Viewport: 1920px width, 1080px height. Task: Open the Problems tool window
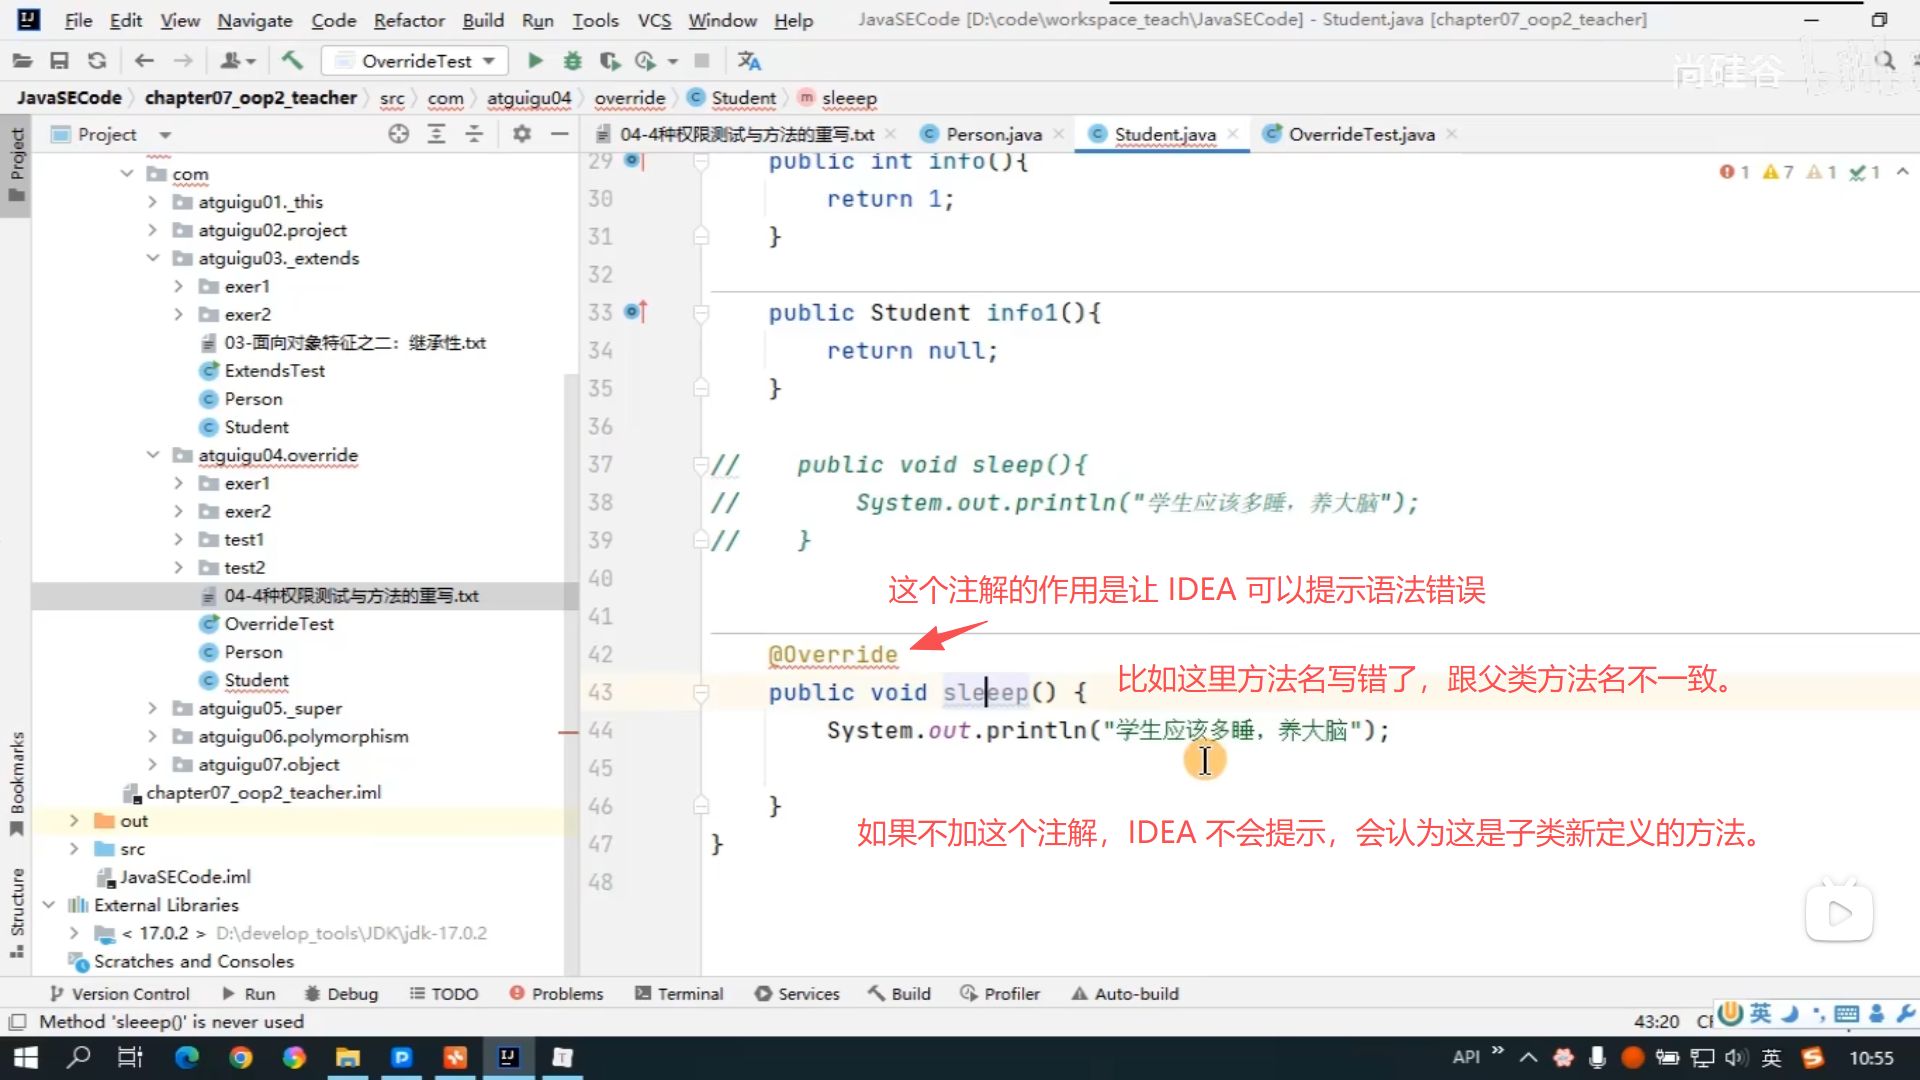[556, 994]
